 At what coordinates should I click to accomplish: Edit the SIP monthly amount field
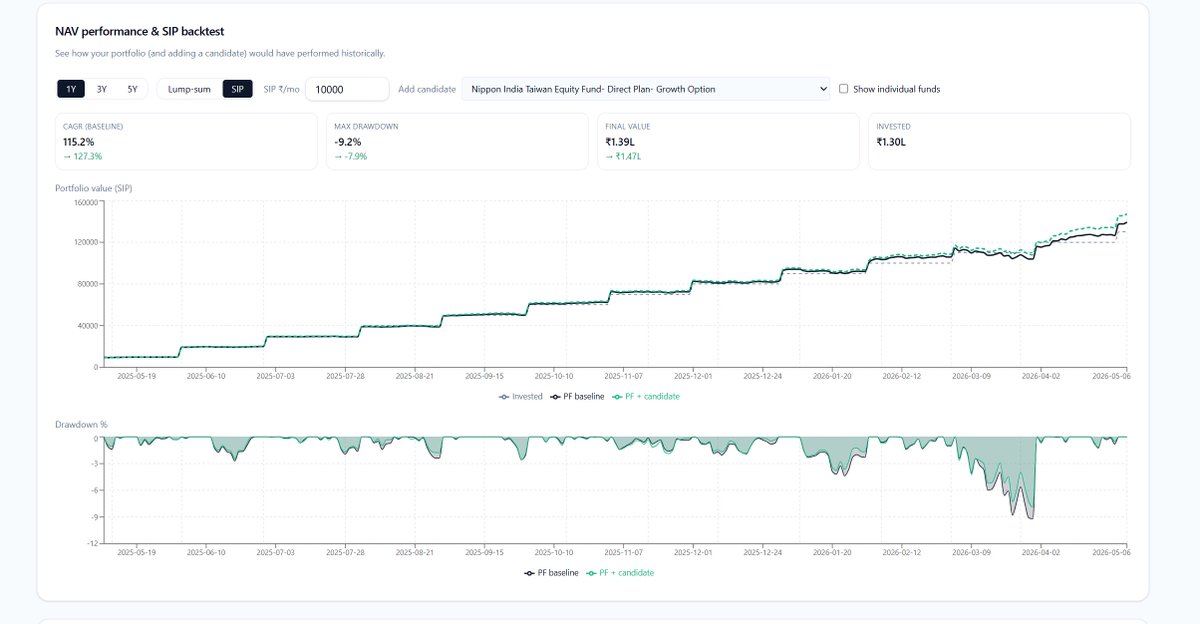[x=347, y=89]
